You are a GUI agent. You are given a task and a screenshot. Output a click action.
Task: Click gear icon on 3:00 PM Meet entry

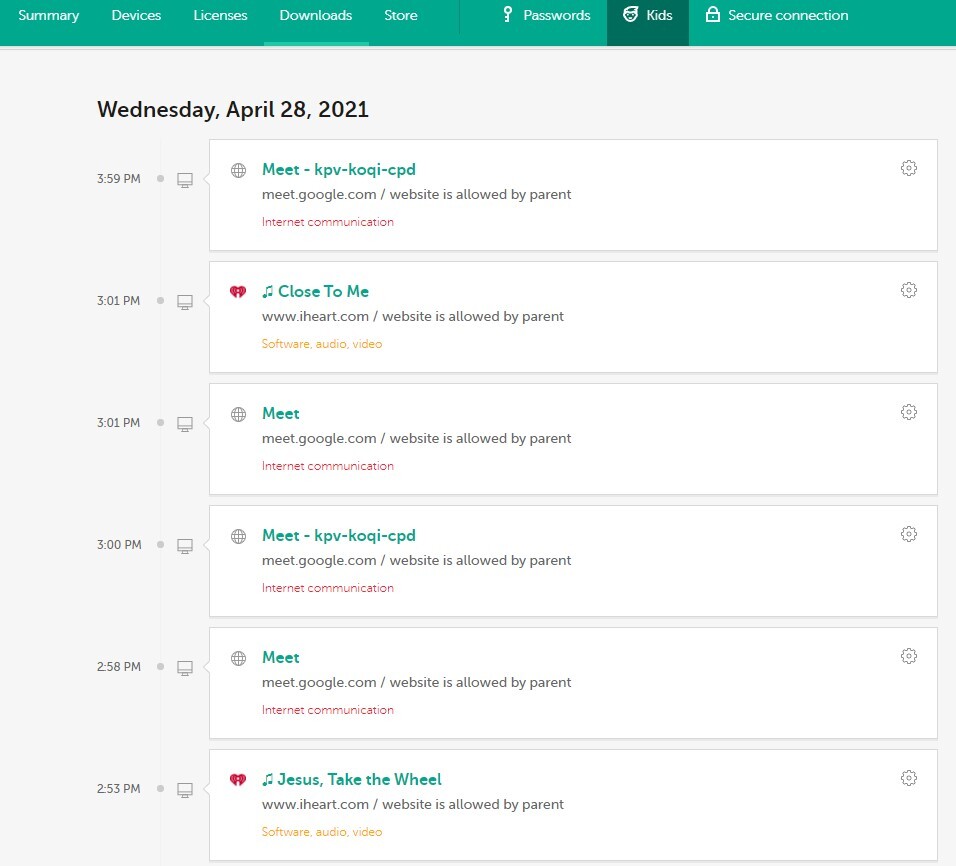point(908,534)
